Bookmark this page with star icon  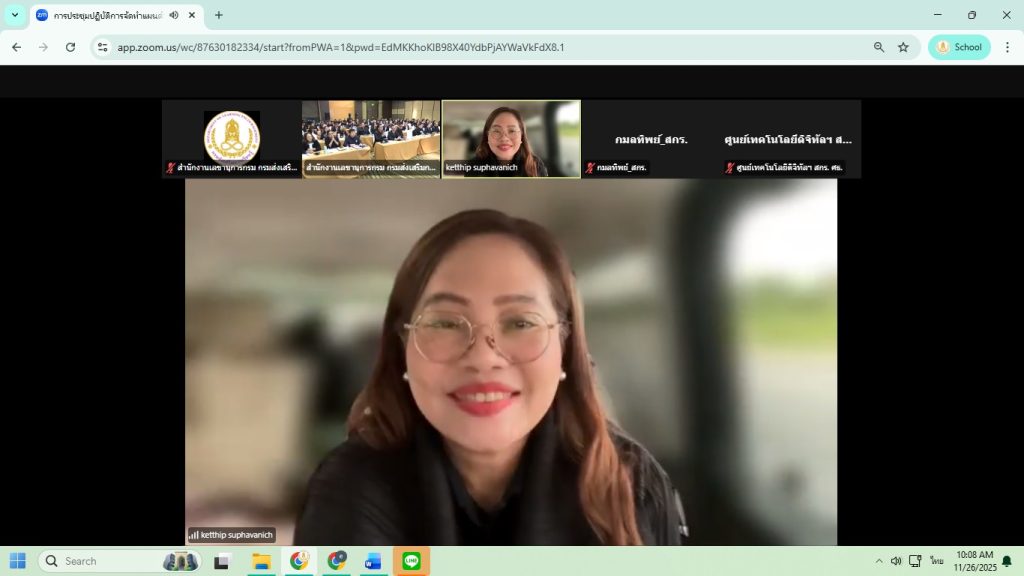(903, 47)
